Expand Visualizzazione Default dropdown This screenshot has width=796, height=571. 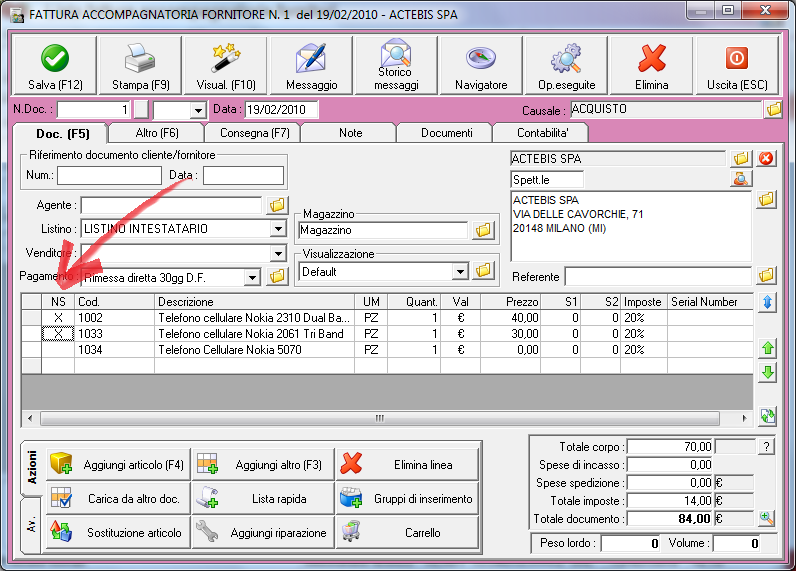(460, 271)
